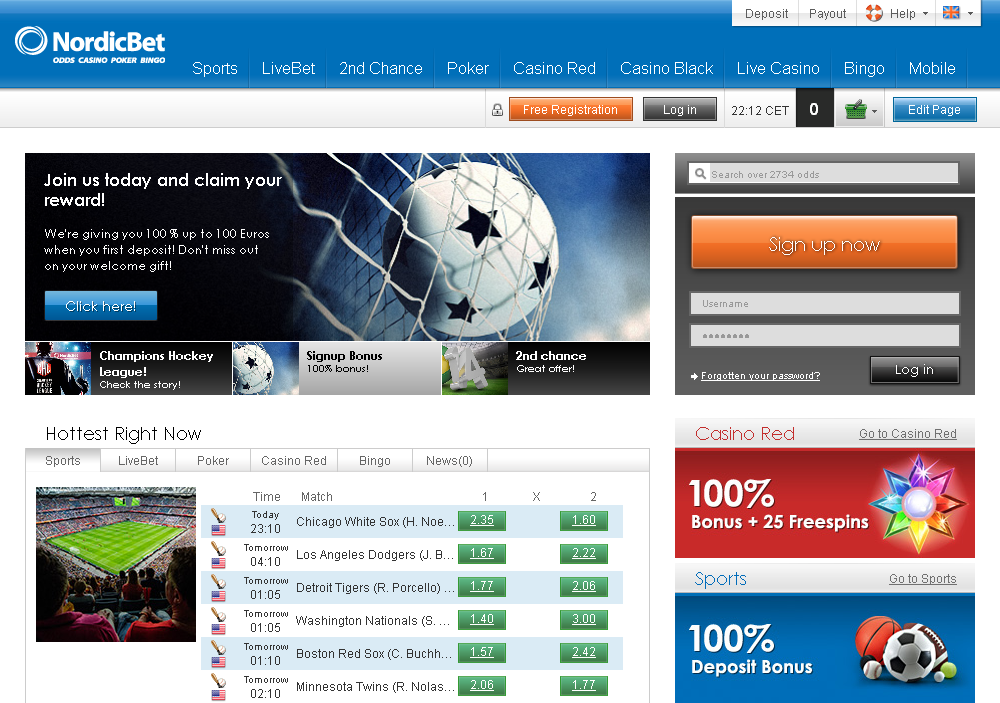The height and width of the screenshot is (703, 1000).
Task: Switch to the Bingo tab
Action: click(375, 461)
